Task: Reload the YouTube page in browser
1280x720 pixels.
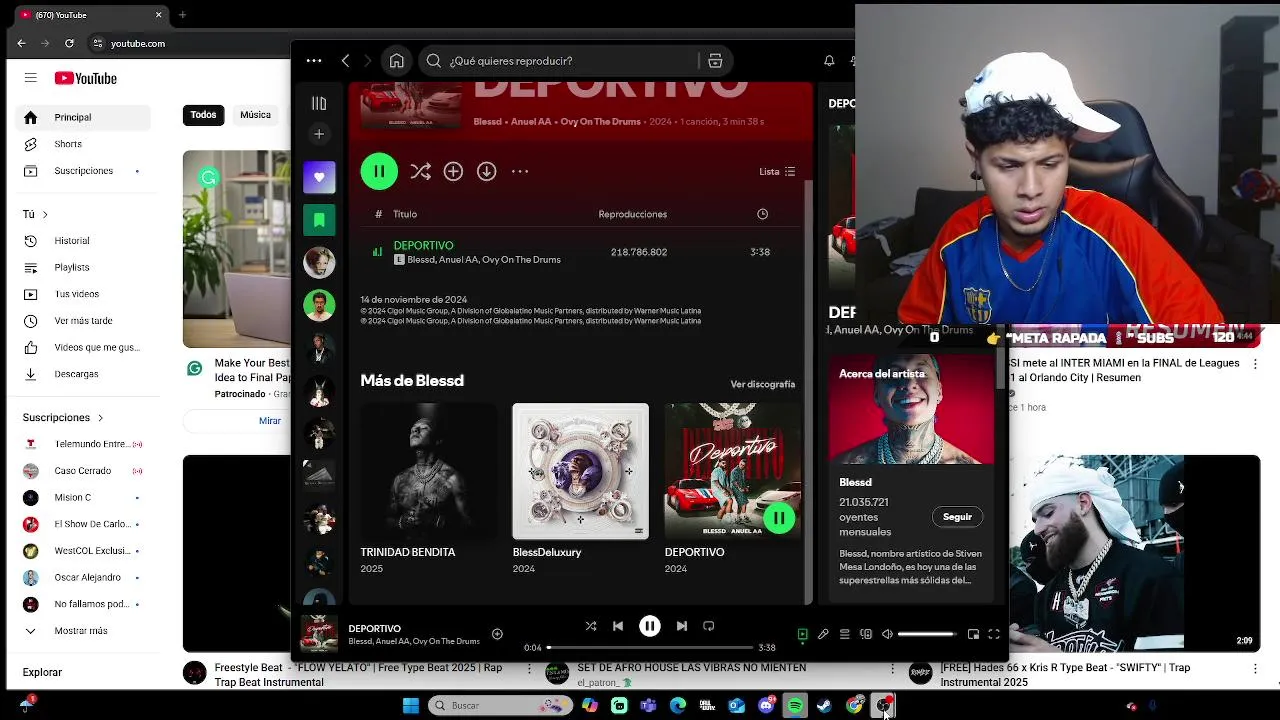Action: [69, 43]
